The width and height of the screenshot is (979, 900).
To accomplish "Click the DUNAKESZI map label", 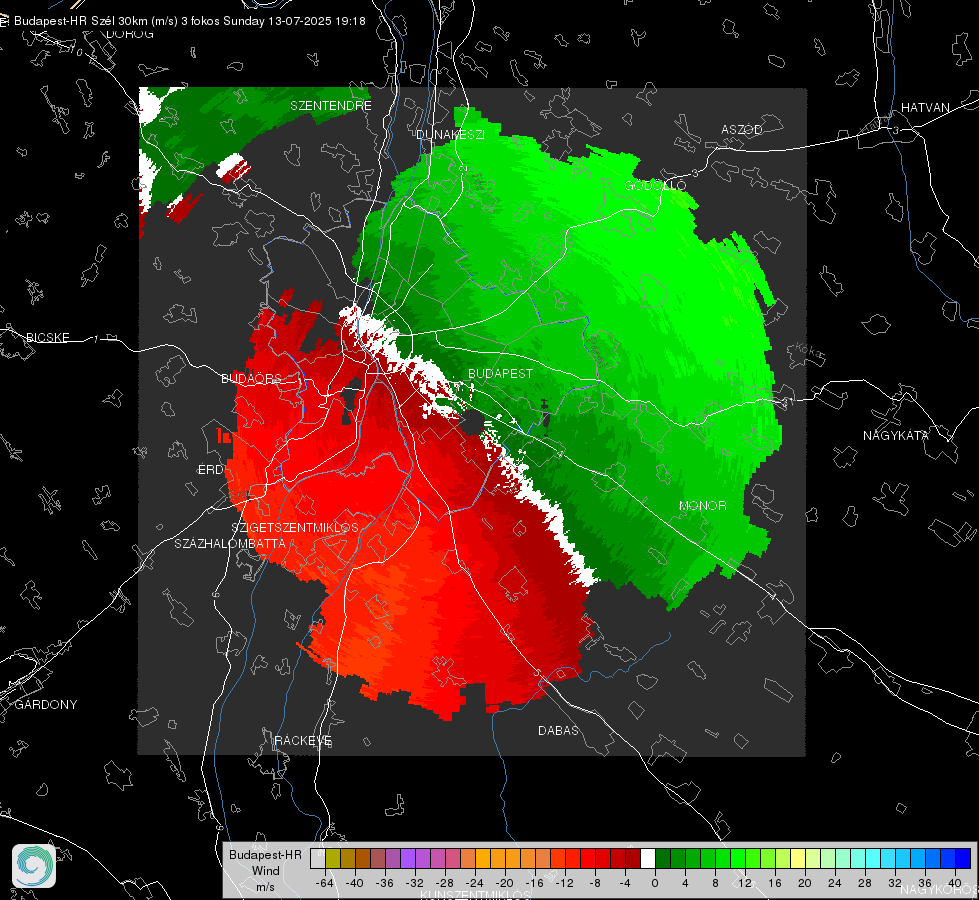I will click(450, 134).
